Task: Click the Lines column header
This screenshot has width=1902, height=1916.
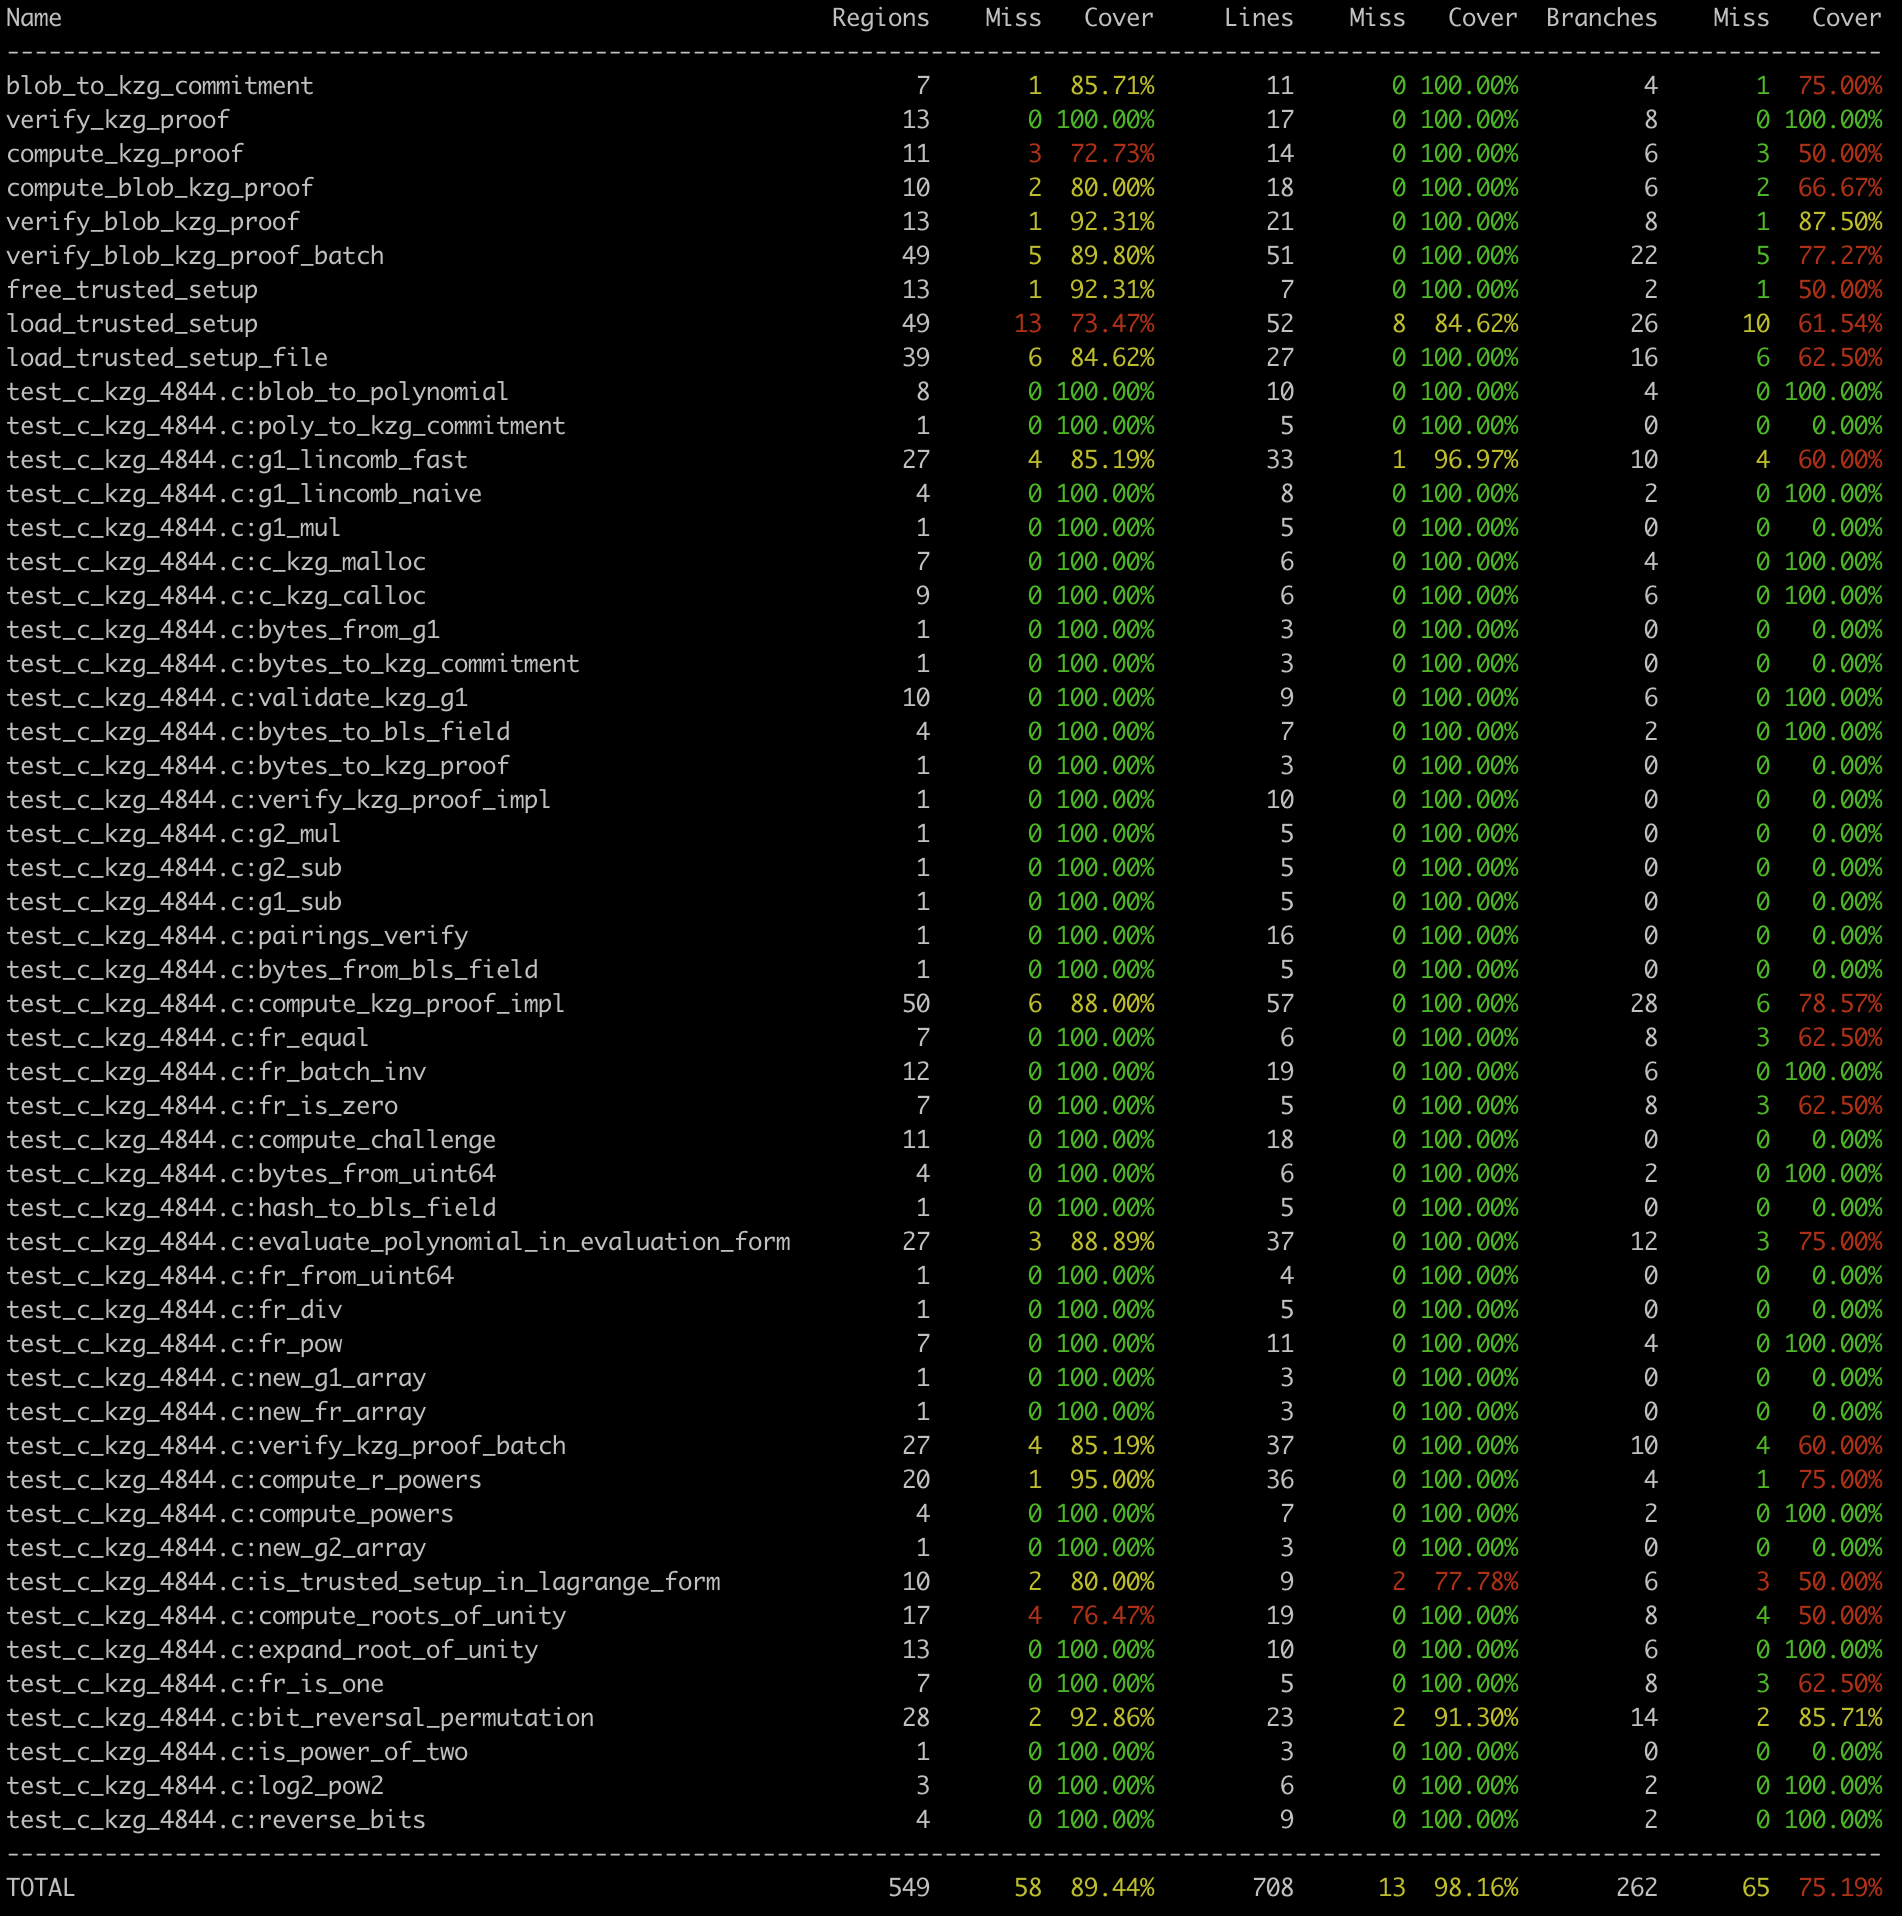Action: pyautogui.click(x=1258, y=18)
